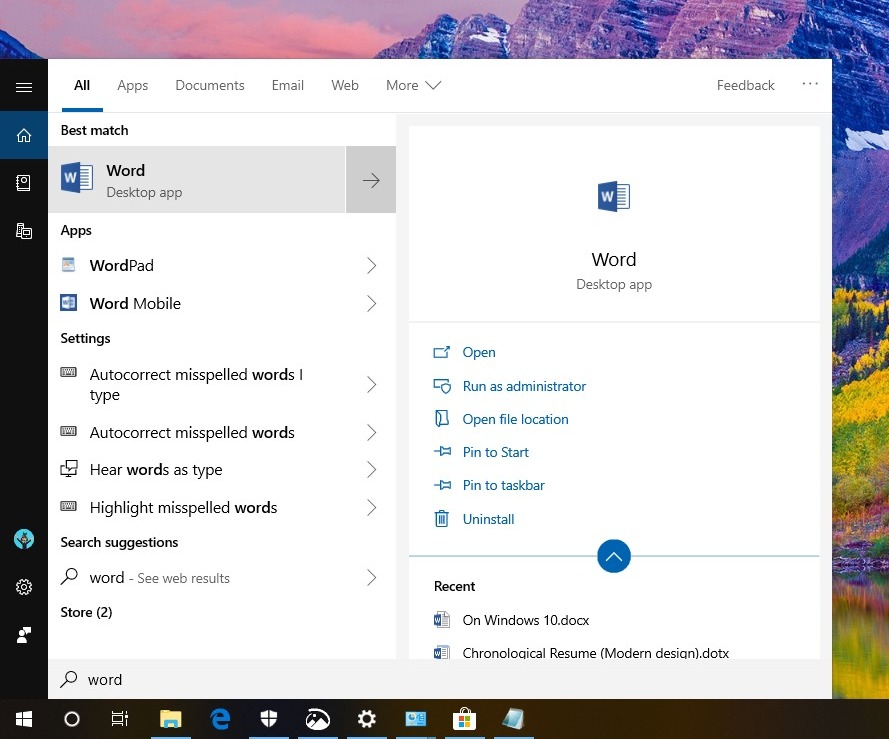Expand the WordPad result chevron

tap(371, 265)
